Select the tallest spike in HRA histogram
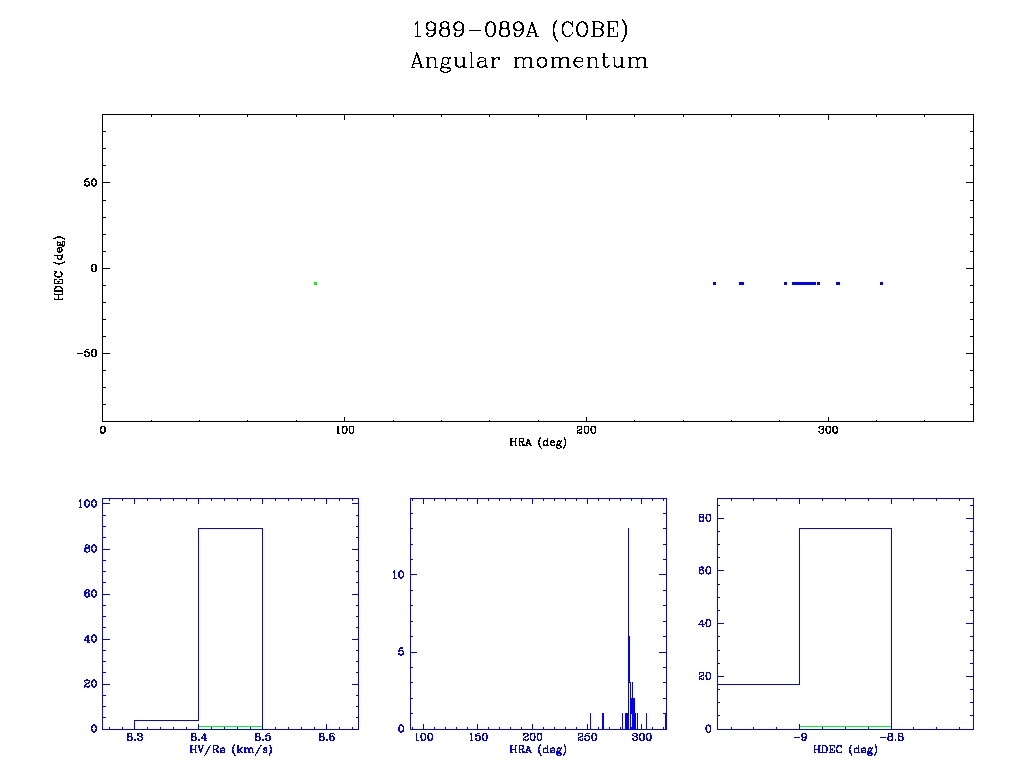 (x=628, y=620)
